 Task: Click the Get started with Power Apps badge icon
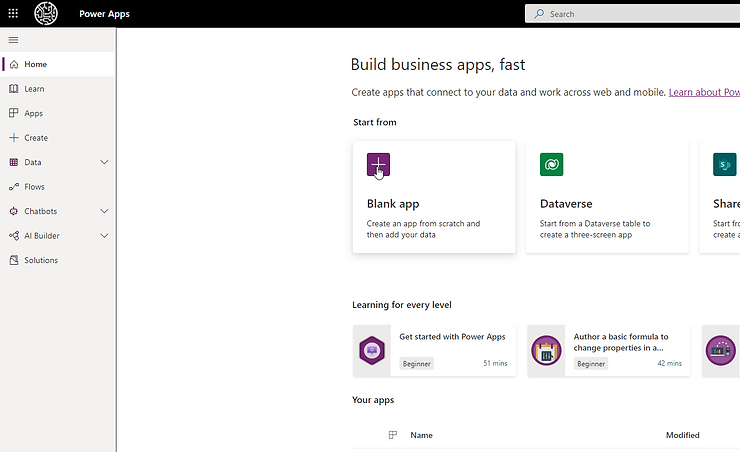(x=372, y=350)
